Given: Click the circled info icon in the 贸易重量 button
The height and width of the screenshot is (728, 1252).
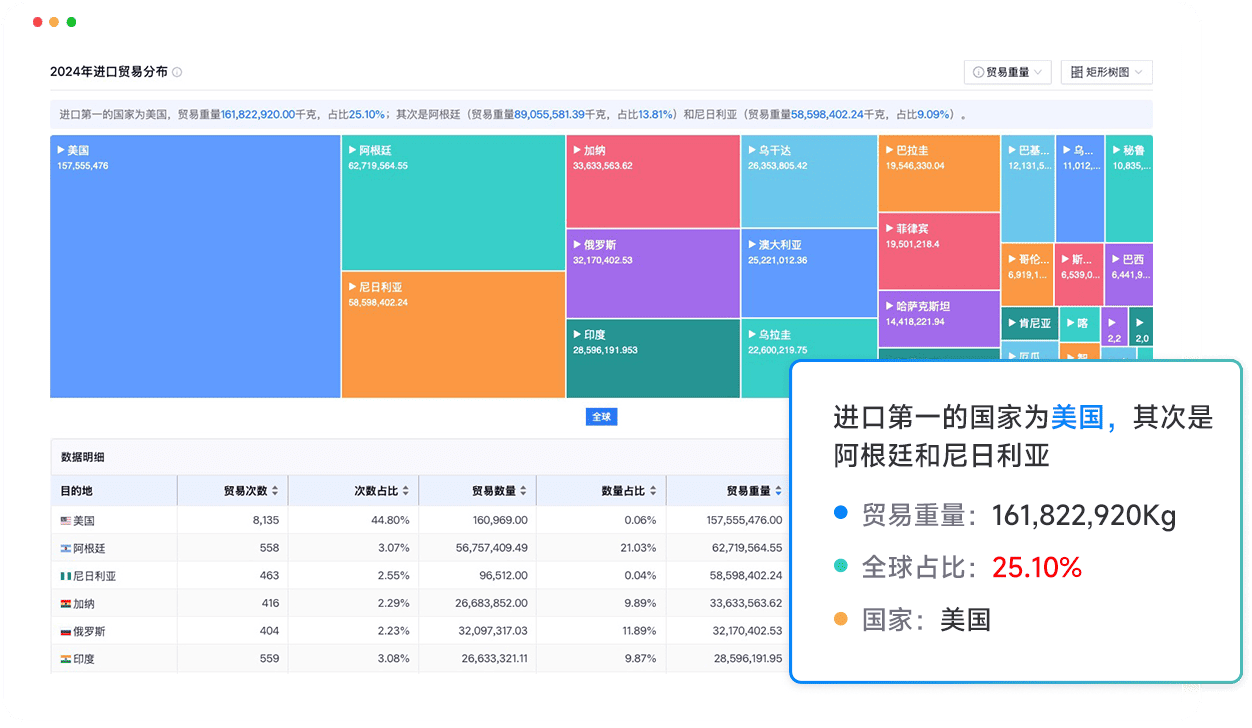Looking at the screenshot, I should pos(978,72).
